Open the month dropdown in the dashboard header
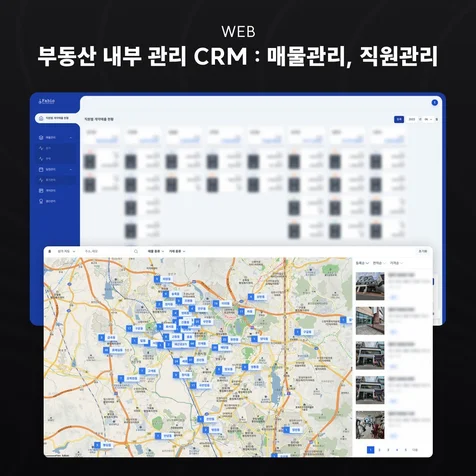This screenshot has width=476, height=476. (428, 119)
